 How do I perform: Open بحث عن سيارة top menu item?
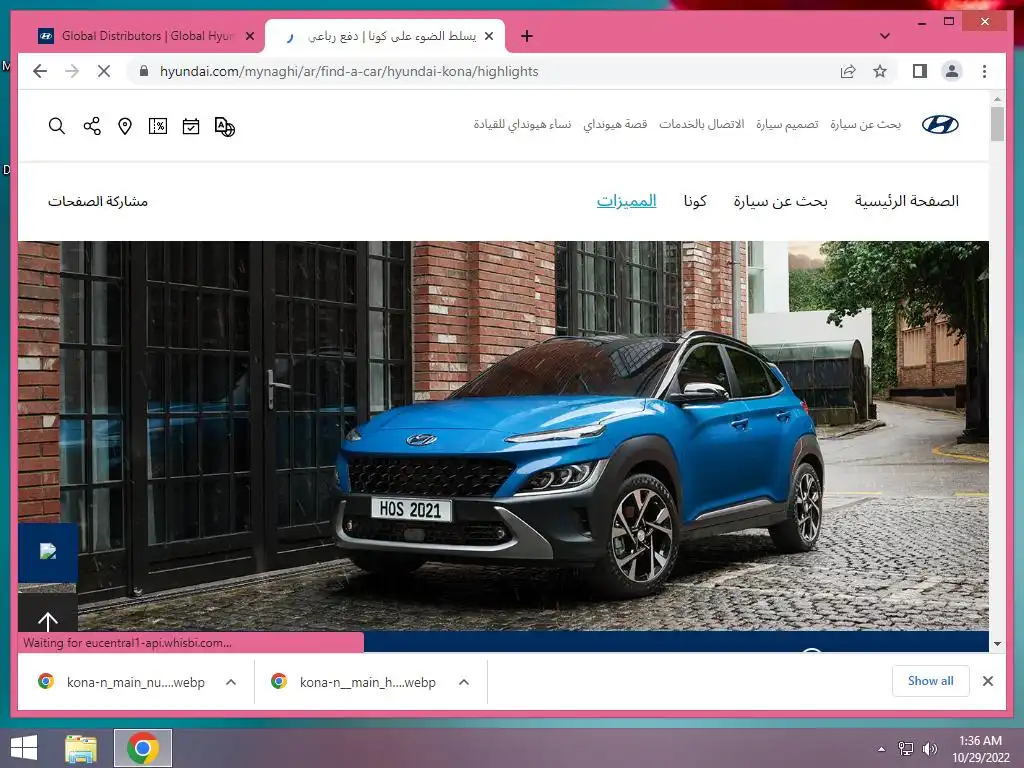pyautogui.click(x=865, y=124)
